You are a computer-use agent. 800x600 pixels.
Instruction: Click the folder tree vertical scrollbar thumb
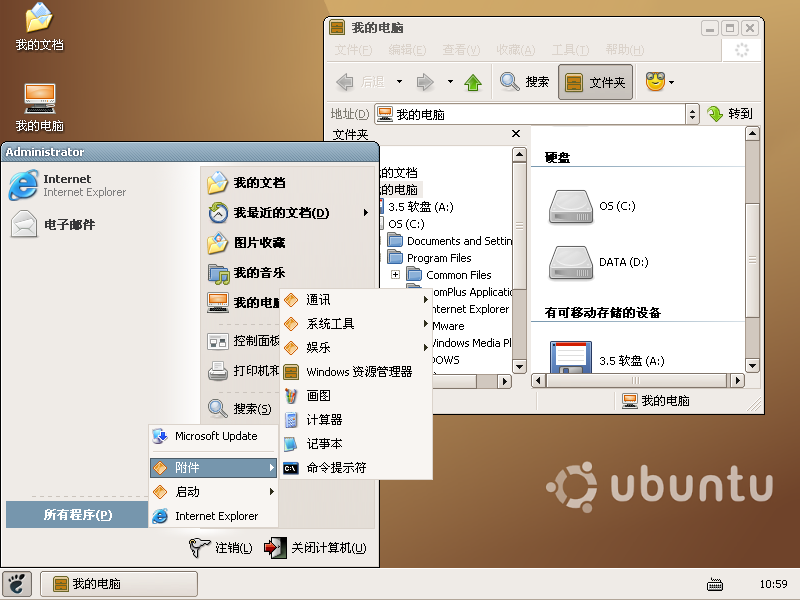pyautogui.click(x=519, y=226)
